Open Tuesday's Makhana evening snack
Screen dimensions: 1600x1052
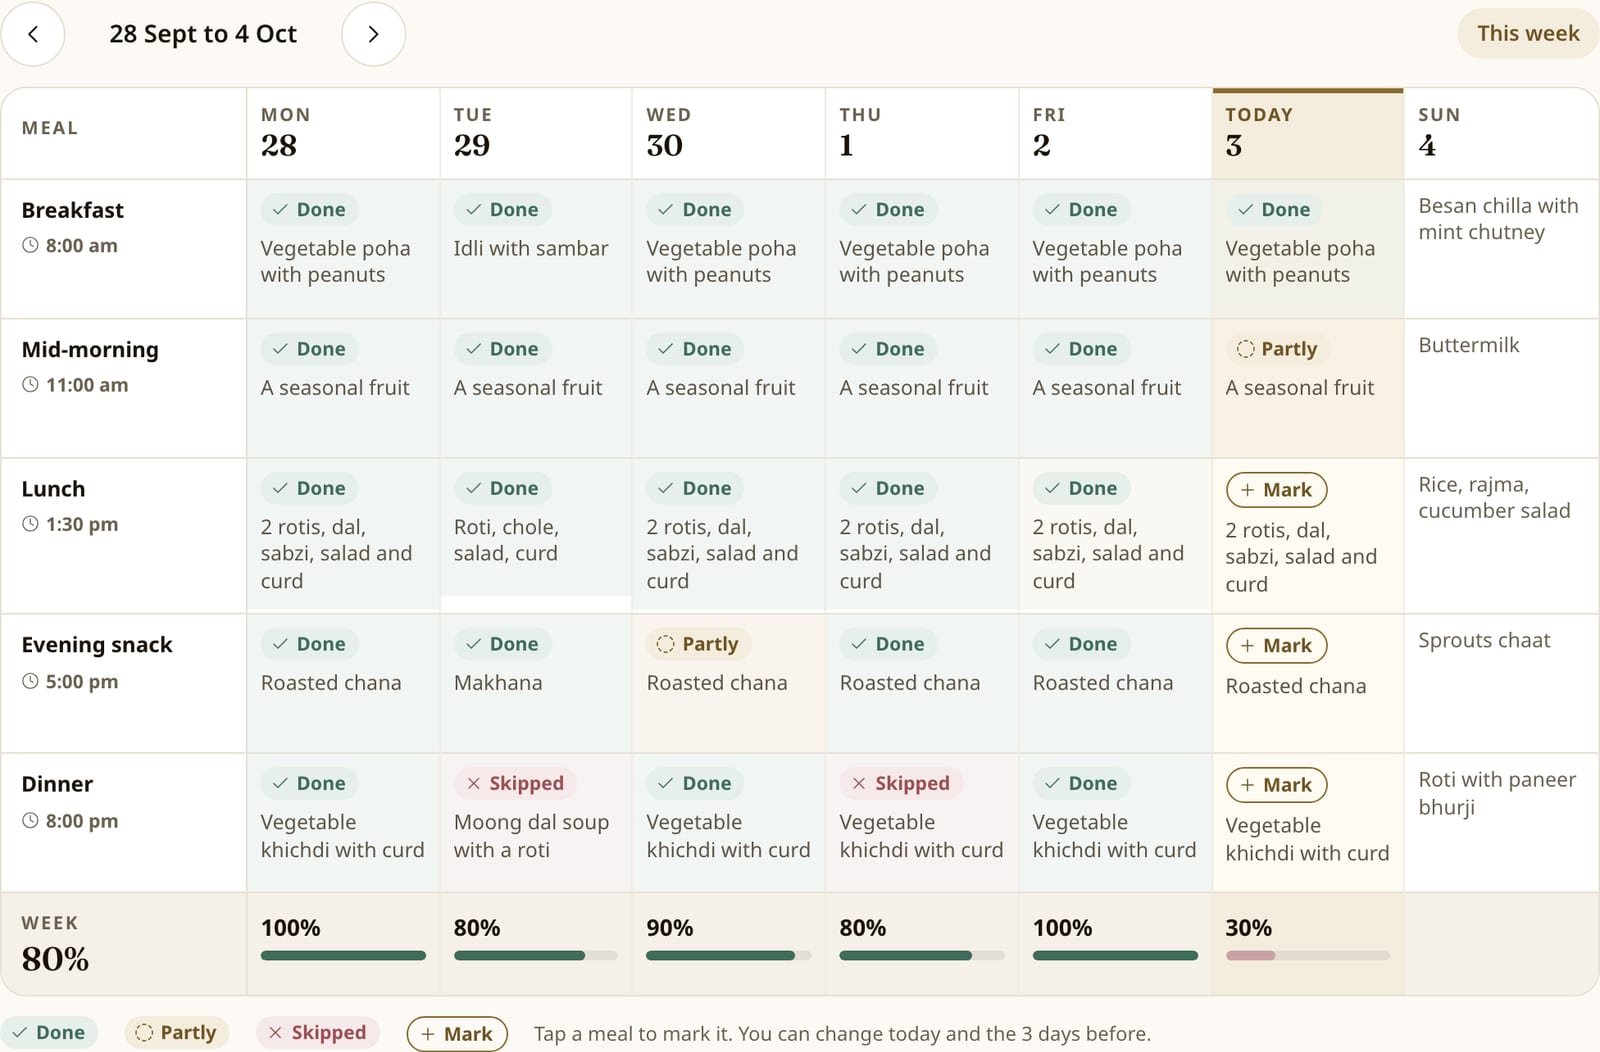click(498, 683)
